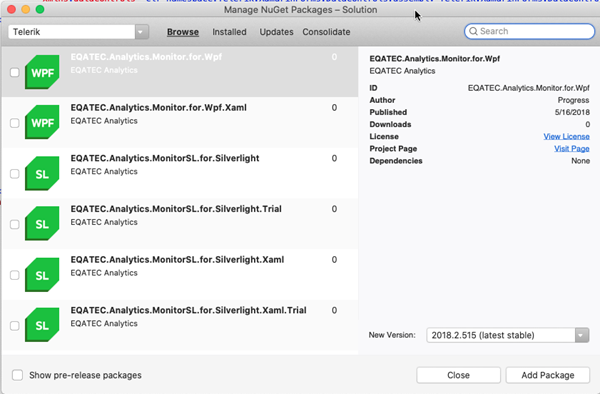Screen dimensions: 600x394
Task: Click the ID value in details pane
Action: coord(528,88)
